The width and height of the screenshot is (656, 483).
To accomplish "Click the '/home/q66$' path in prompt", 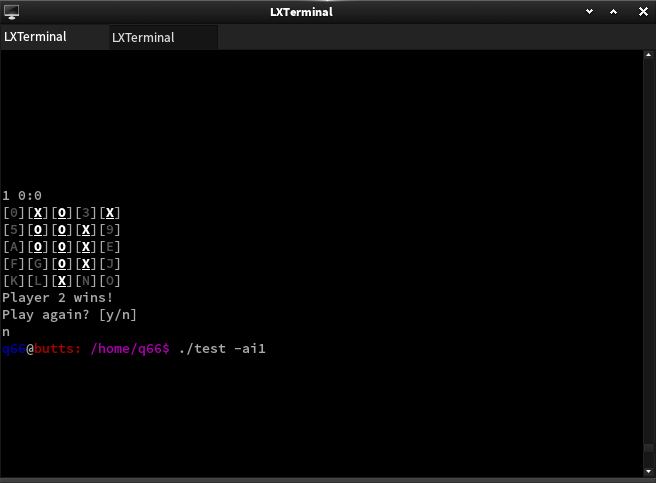I will (130, 349).
